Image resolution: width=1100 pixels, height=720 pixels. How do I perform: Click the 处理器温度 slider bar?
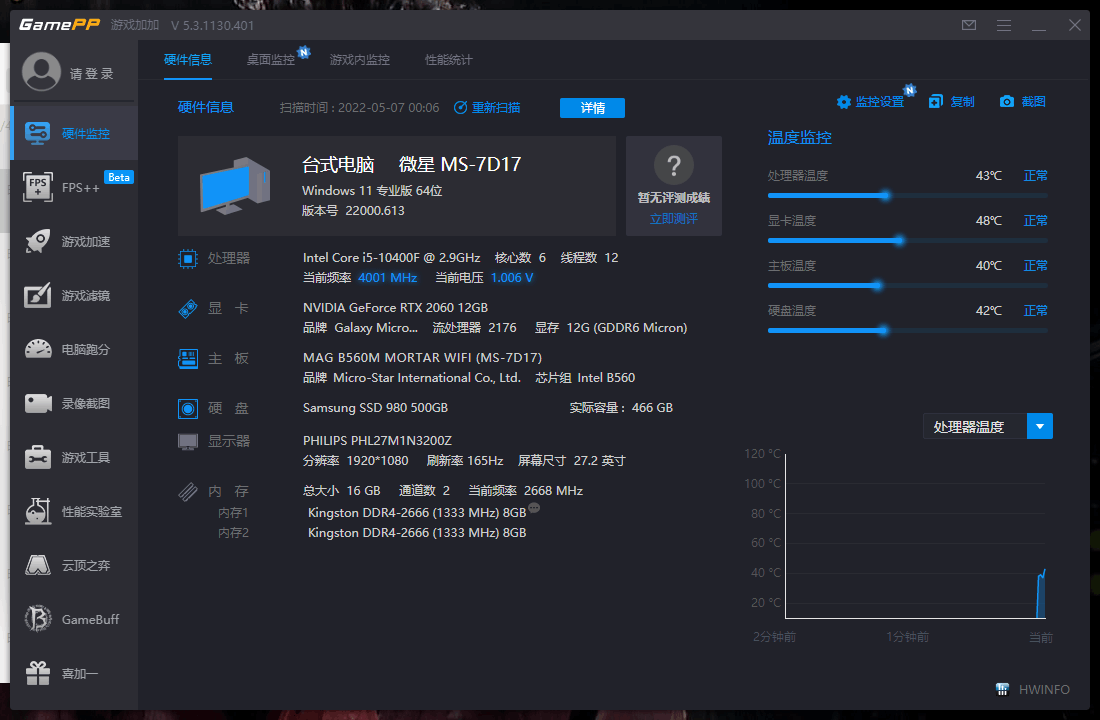coord(907,196)
